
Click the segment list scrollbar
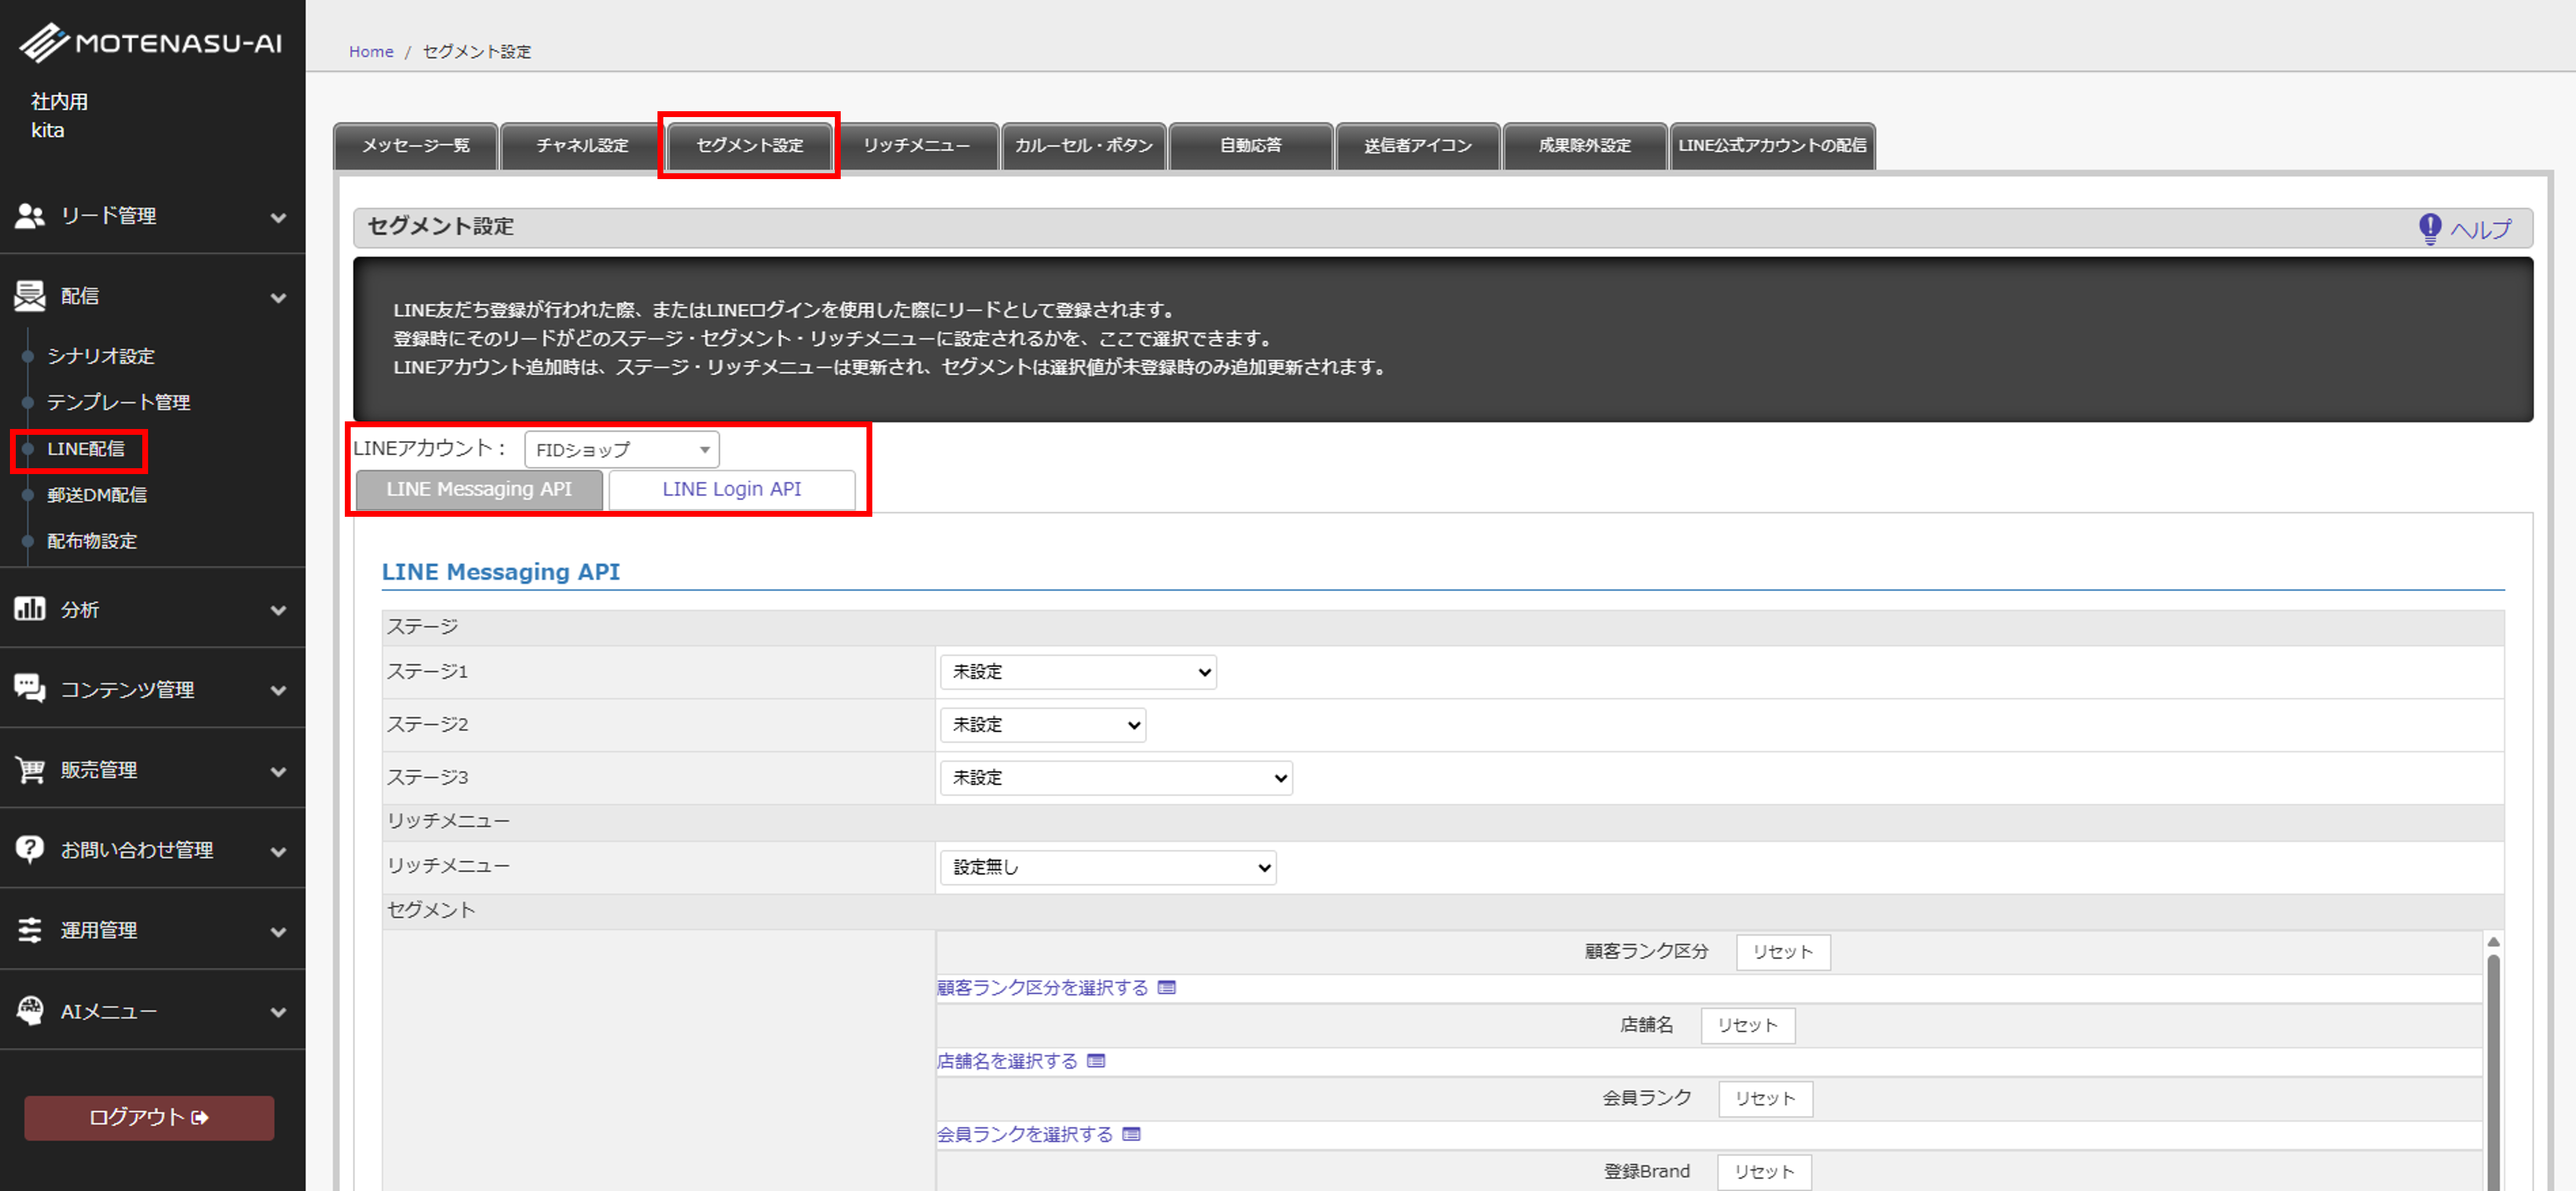pyautogui.click(x=2493, y=1060)
